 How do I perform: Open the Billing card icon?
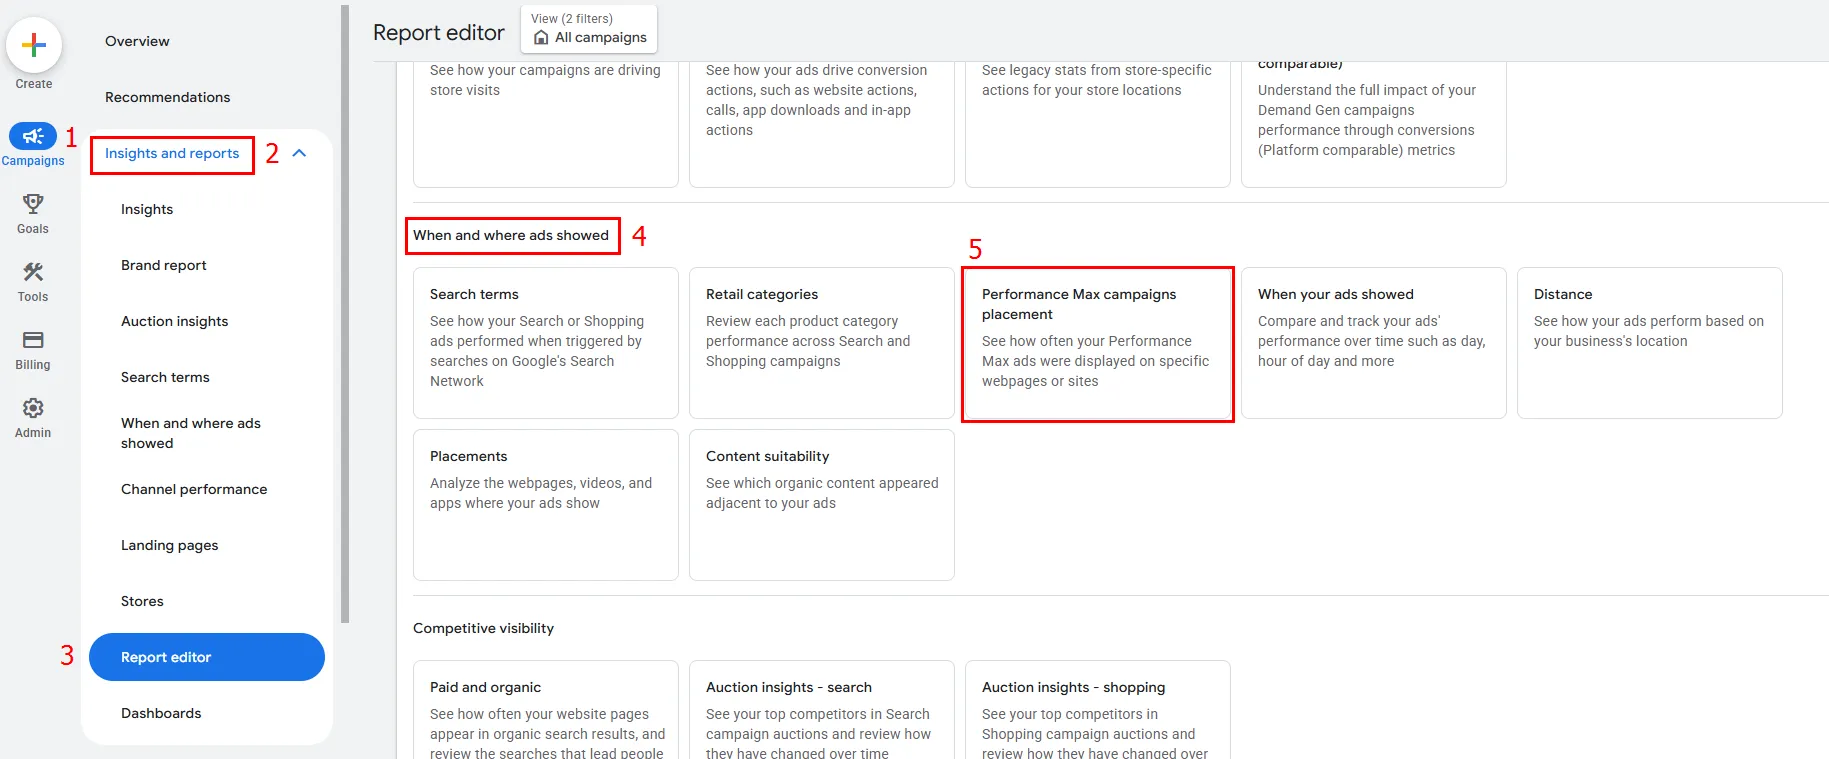pos(33,340)
